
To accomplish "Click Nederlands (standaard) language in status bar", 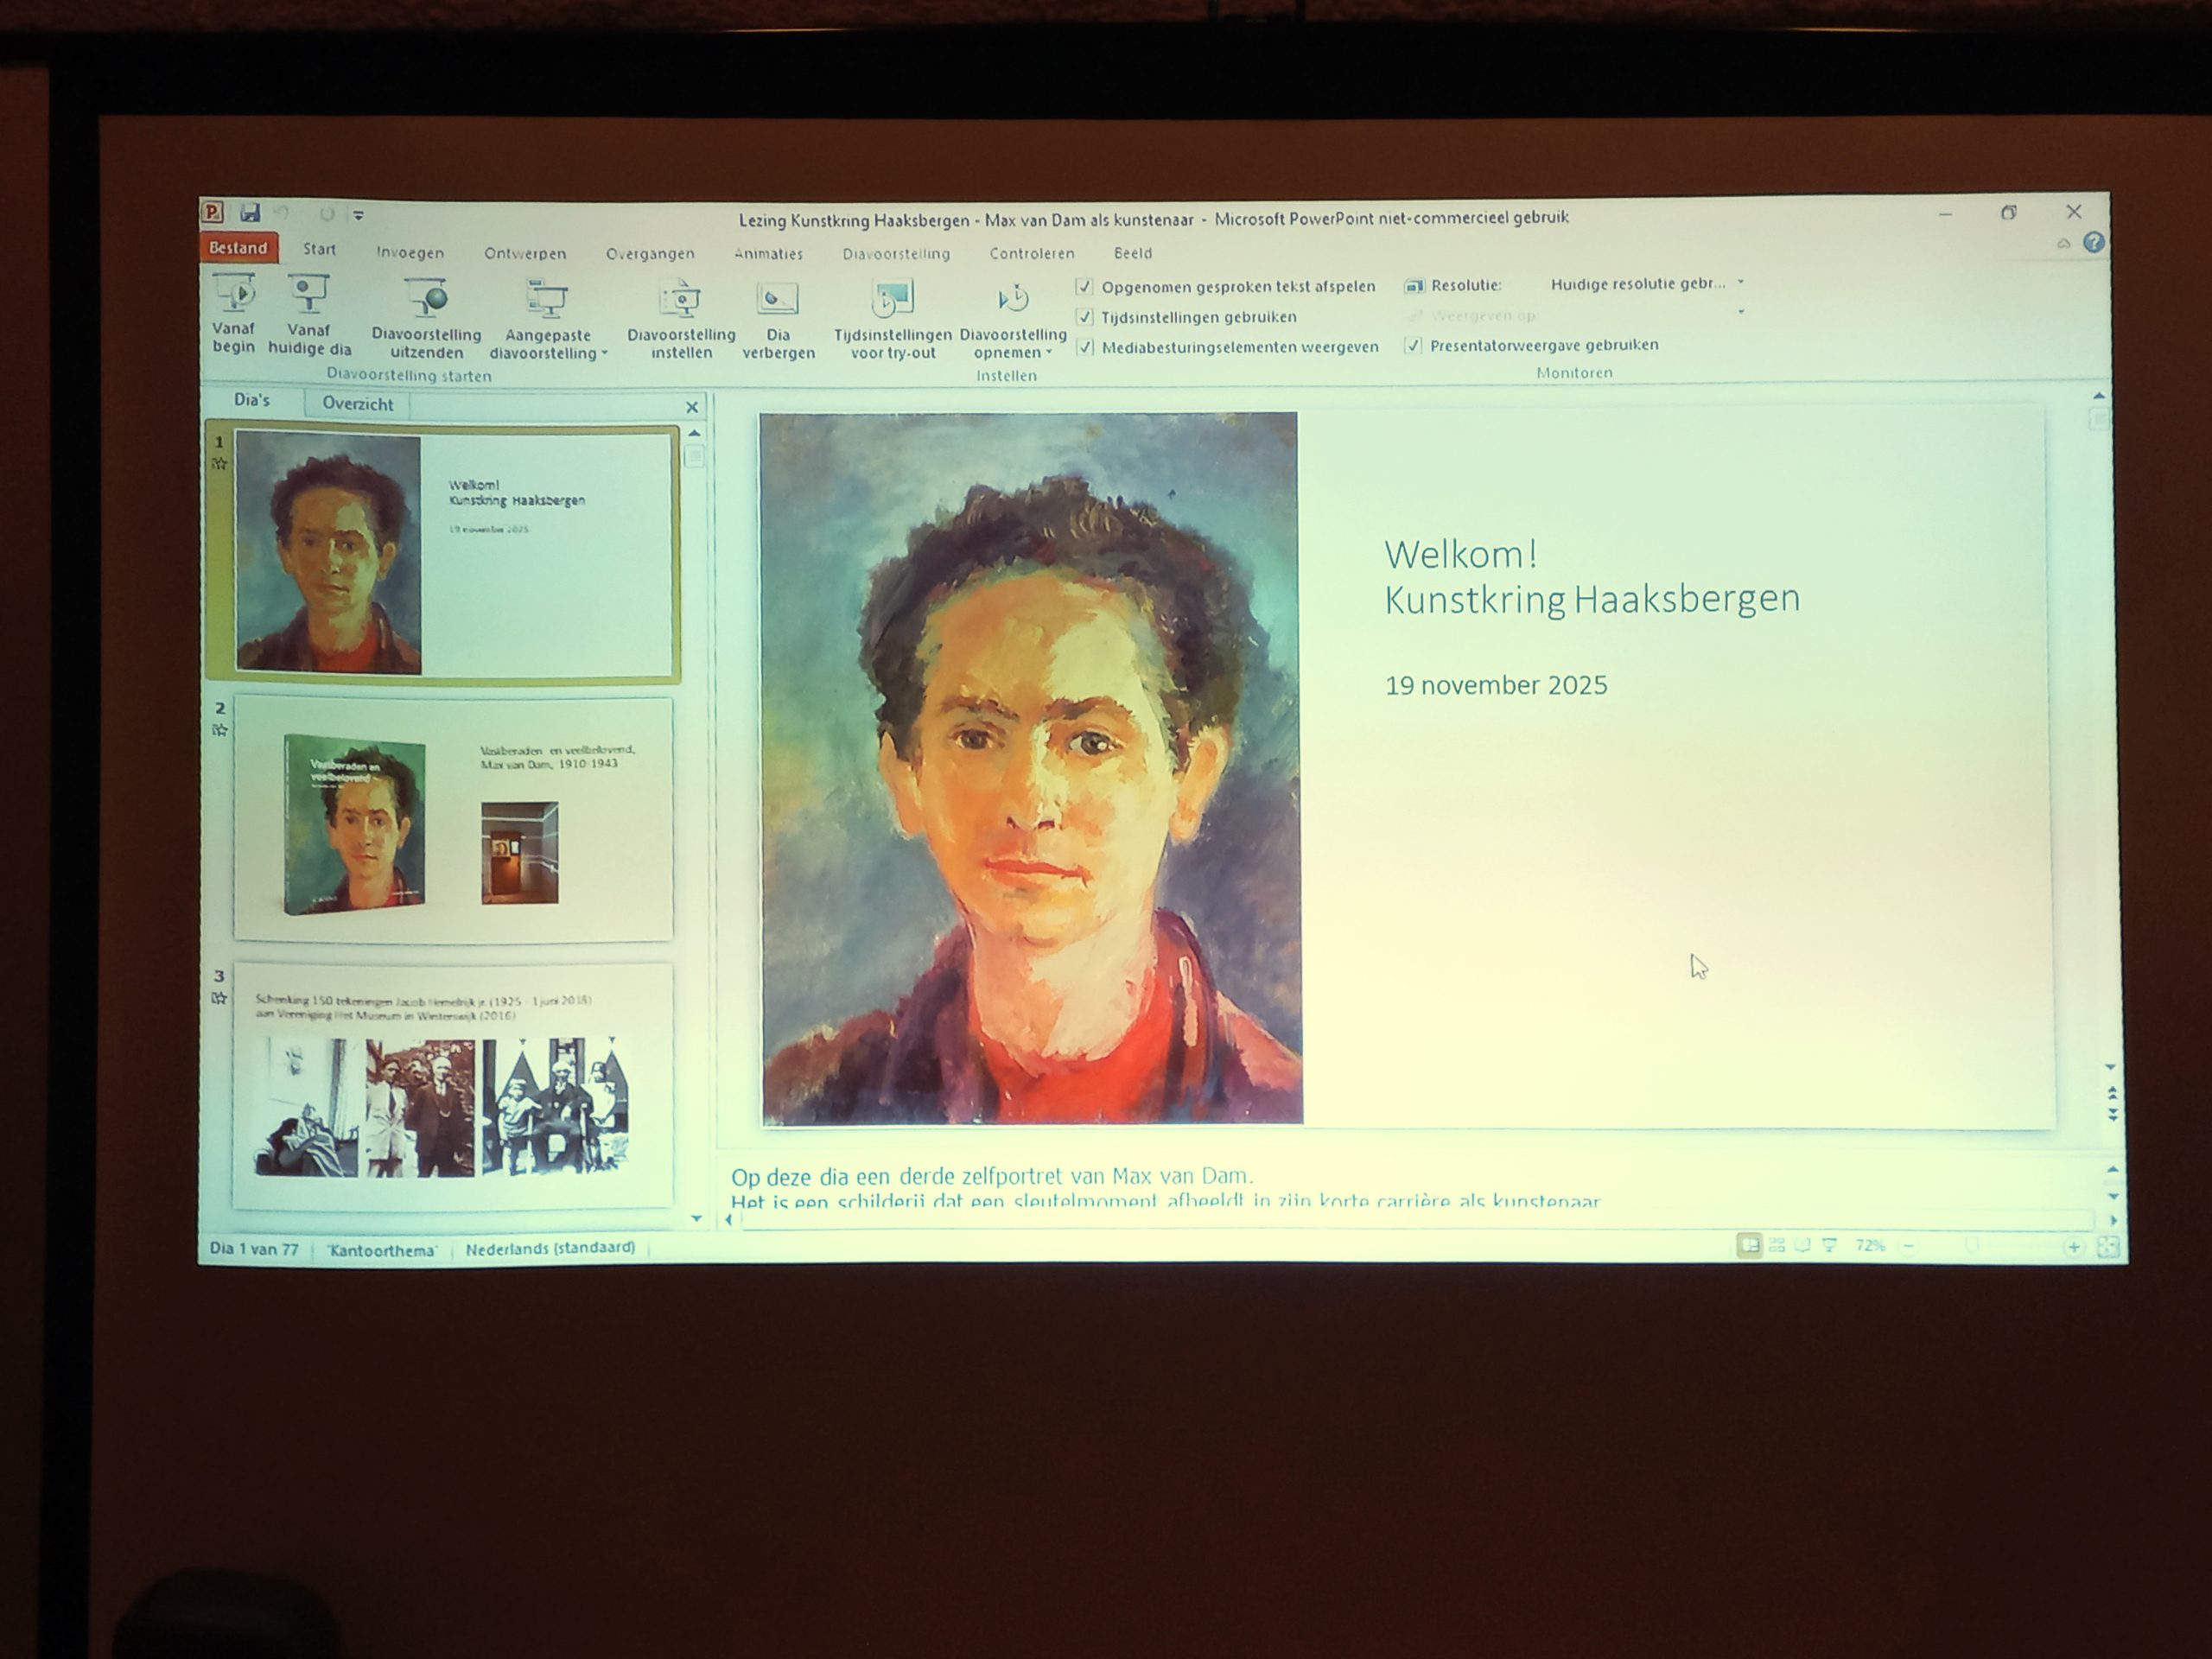I will pyautogui.click(x=550, y=1248).
